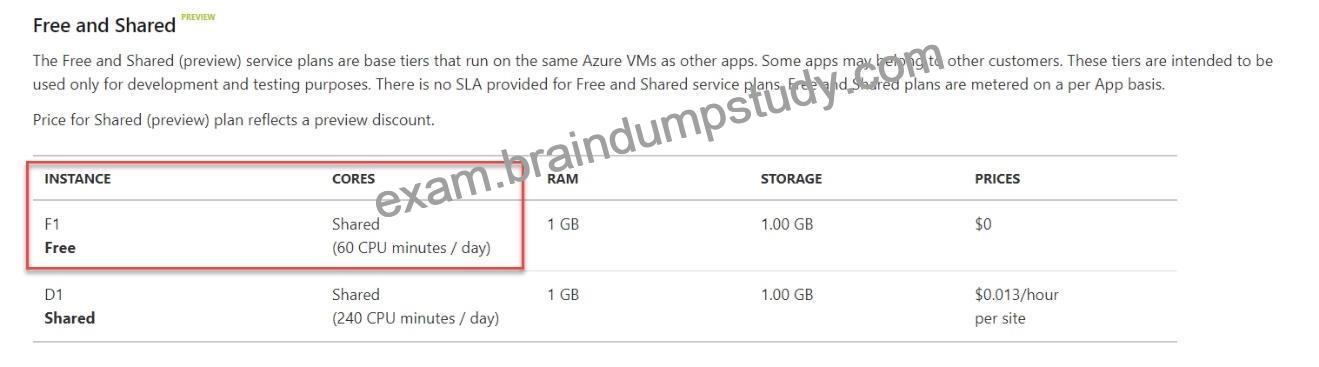Click the bold Free tier label

60,247
